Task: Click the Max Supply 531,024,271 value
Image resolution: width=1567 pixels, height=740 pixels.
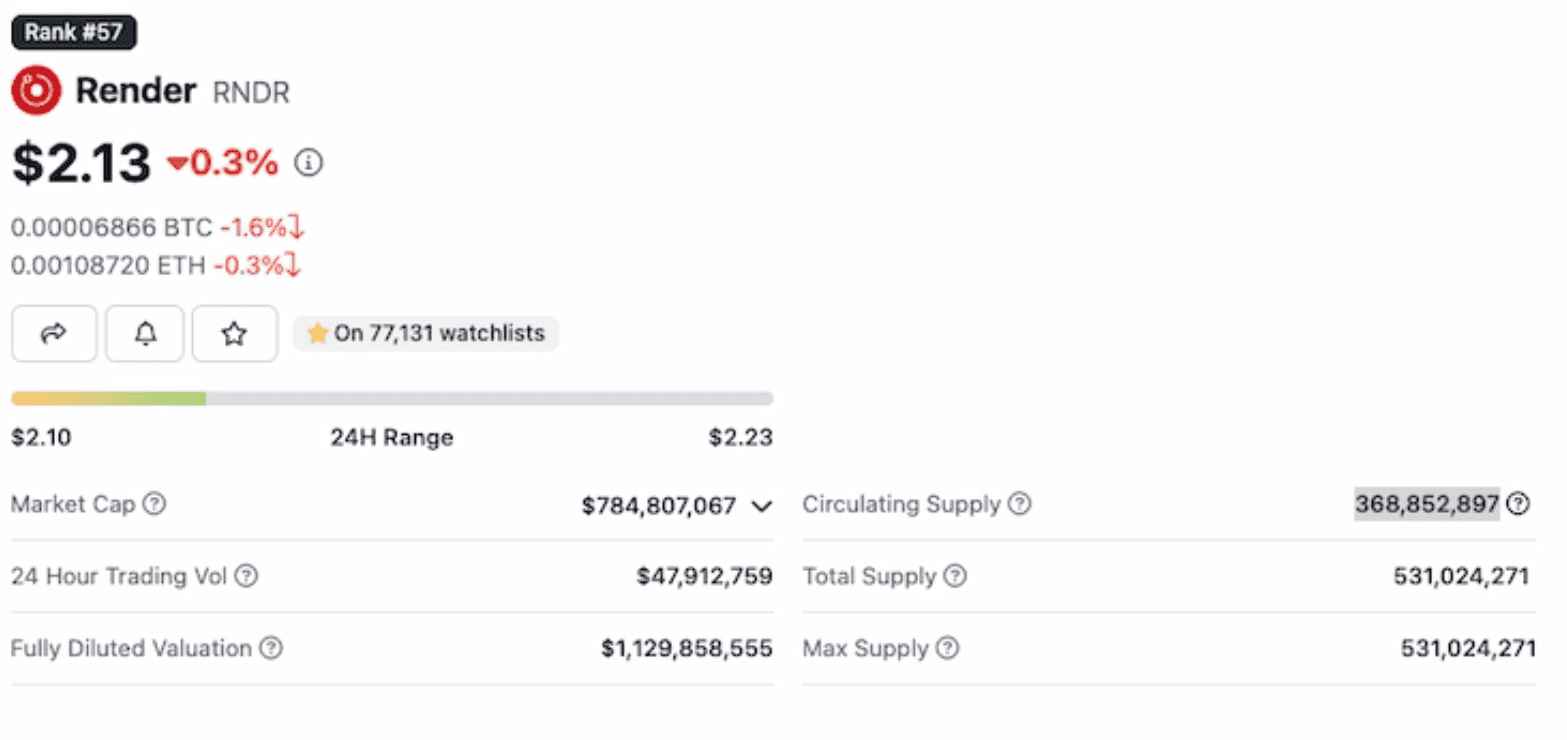Action: pos(1468,648)
